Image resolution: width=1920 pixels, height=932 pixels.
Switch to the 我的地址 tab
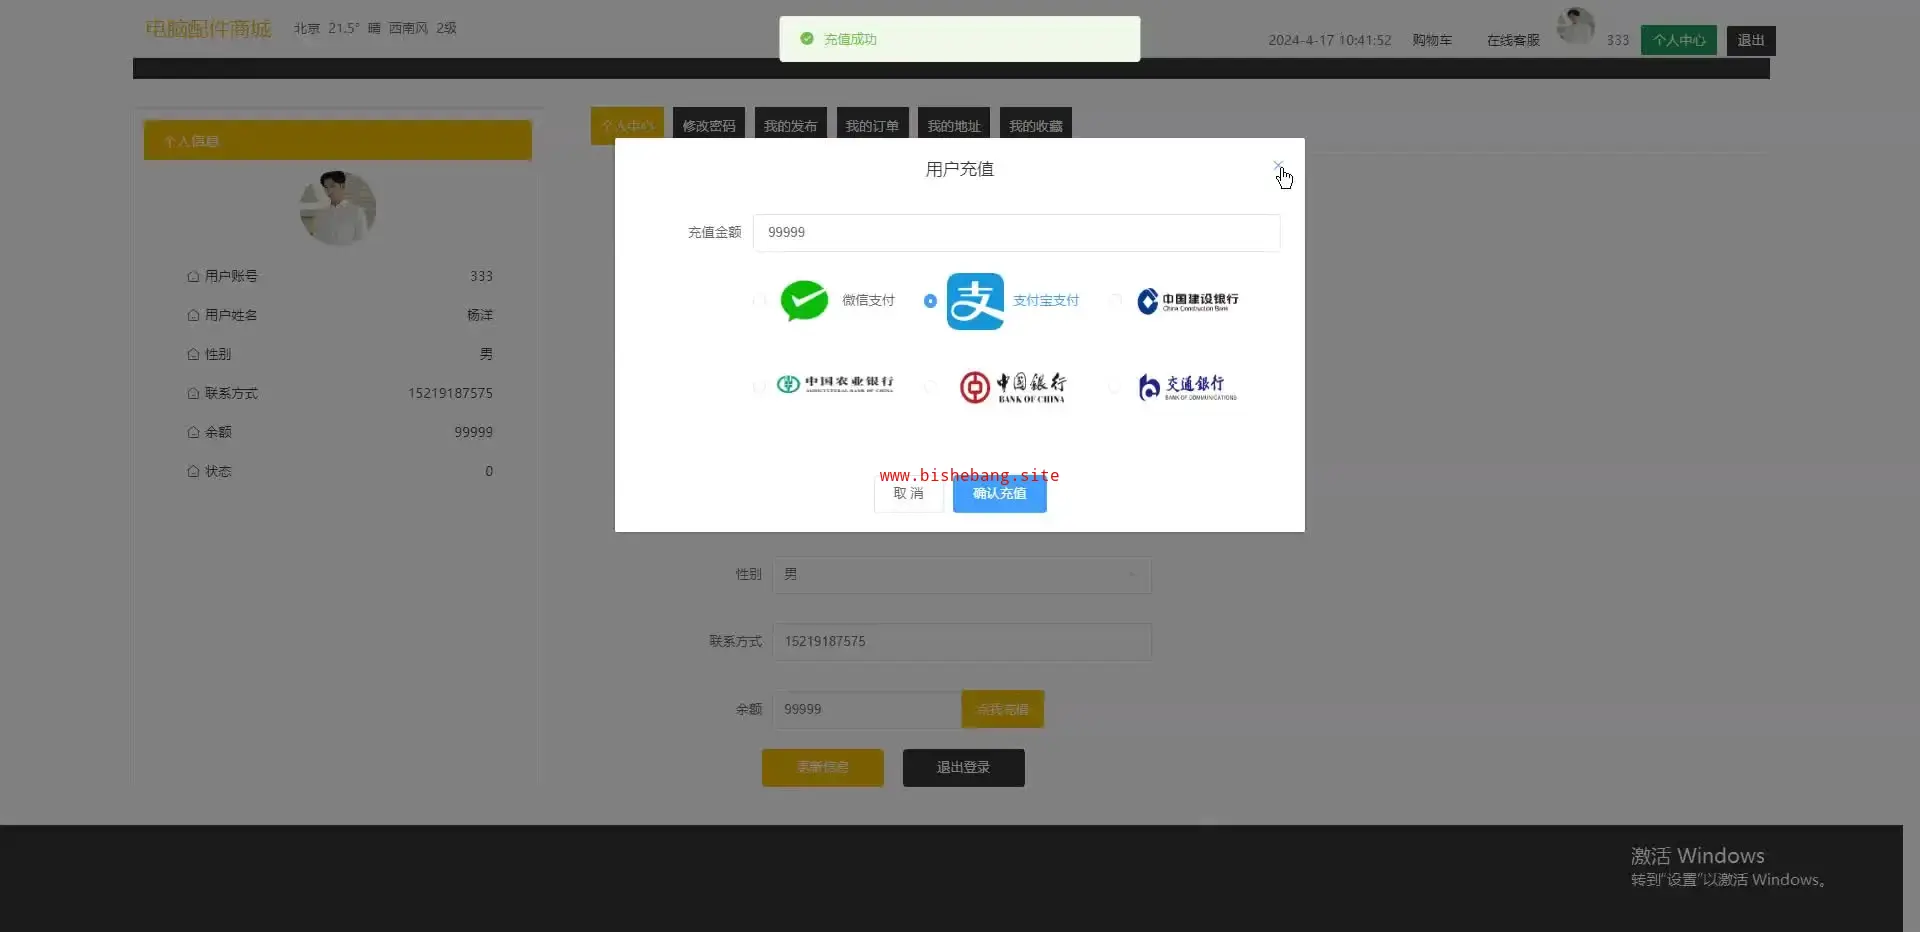point(954,126)
